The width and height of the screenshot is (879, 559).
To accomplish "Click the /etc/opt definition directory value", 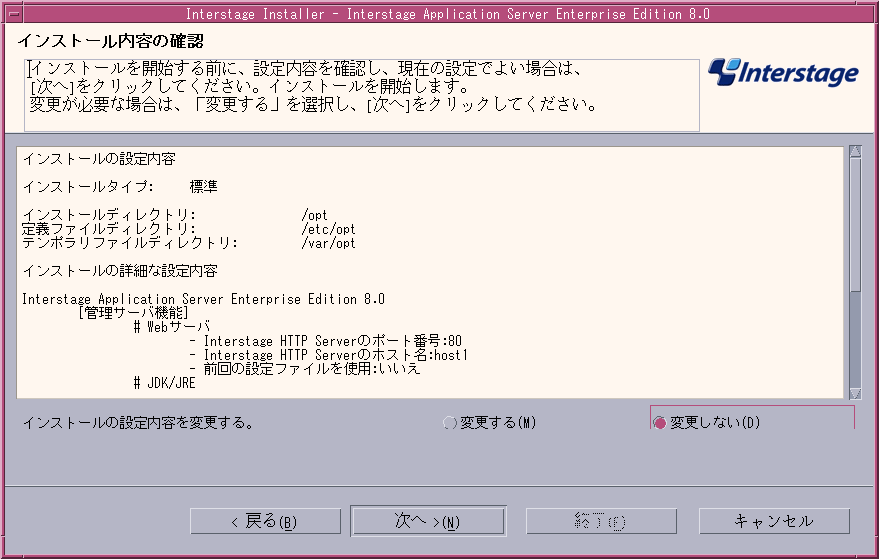I will click(x=328, y=229).
